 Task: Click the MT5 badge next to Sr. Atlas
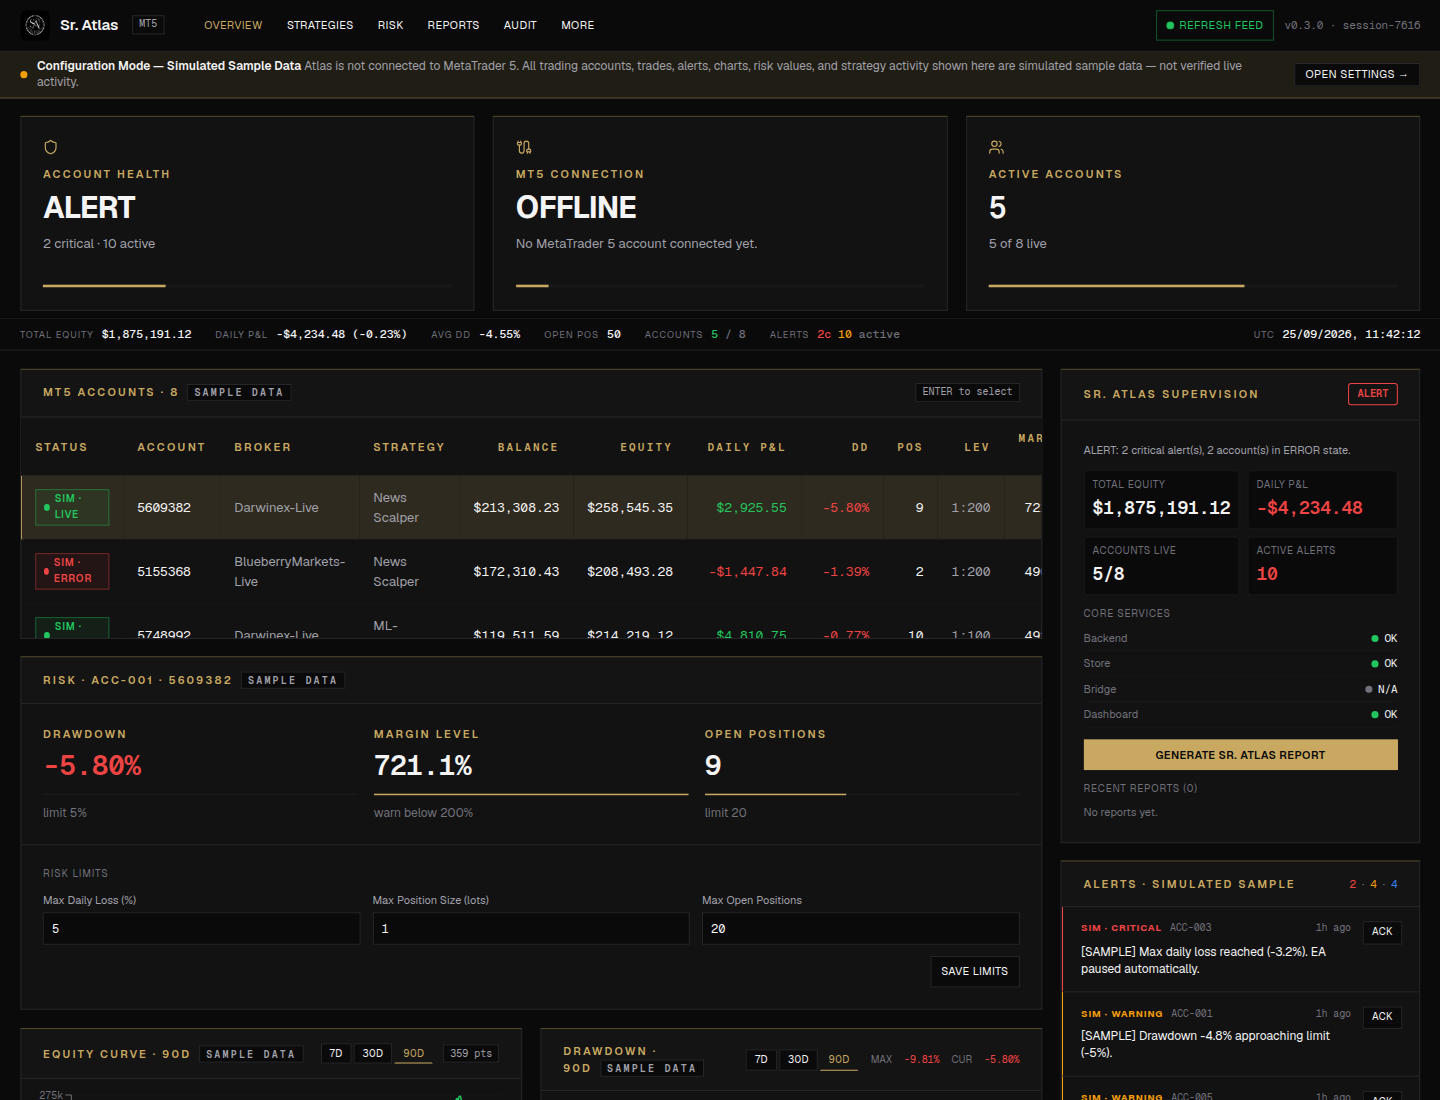coord(148,24)
